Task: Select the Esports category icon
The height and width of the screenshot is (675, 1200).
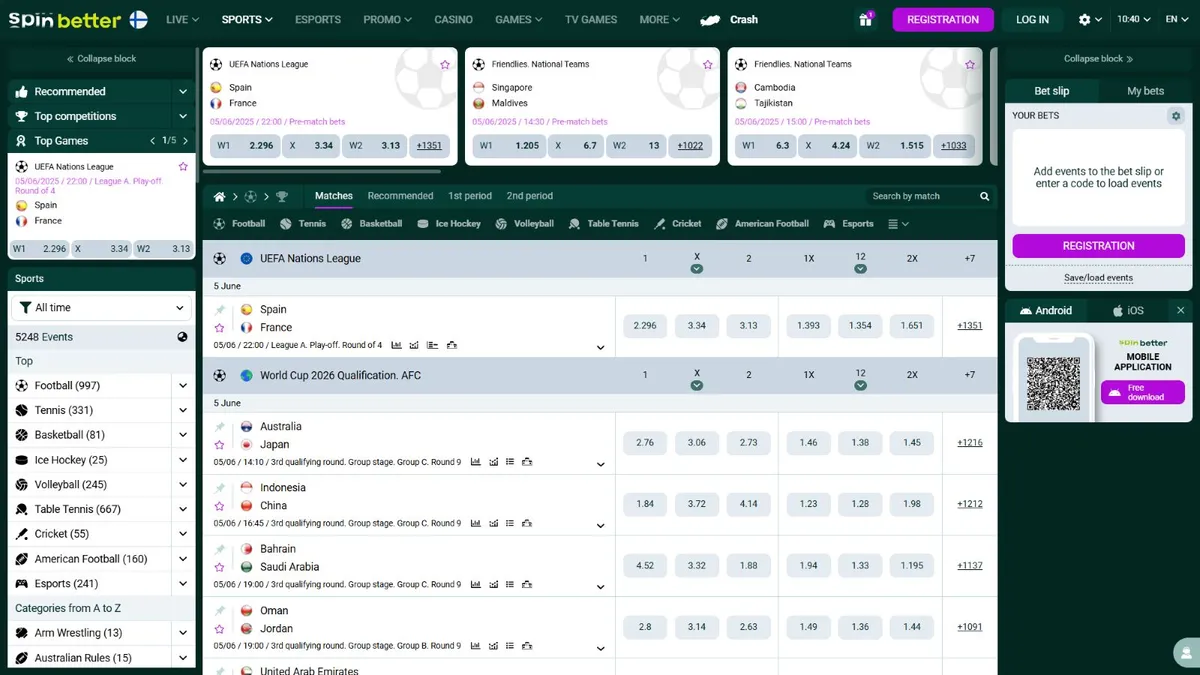Action: click(828, 223)
